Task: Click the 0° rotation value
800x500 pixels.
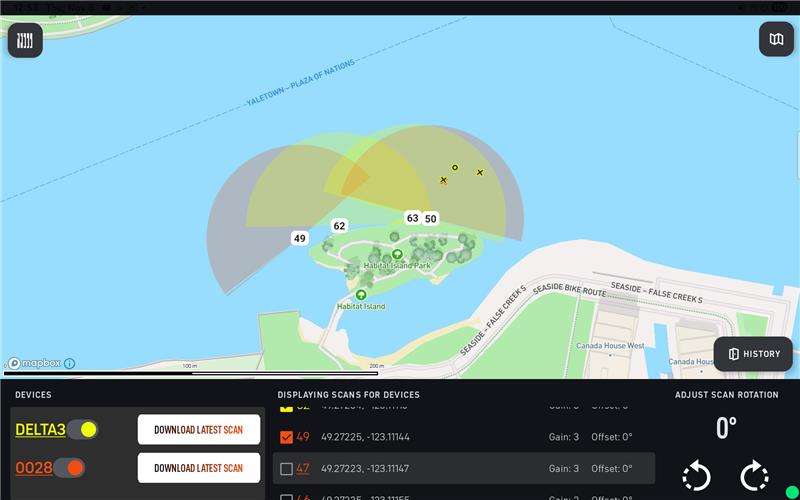Action: point(726,428)
